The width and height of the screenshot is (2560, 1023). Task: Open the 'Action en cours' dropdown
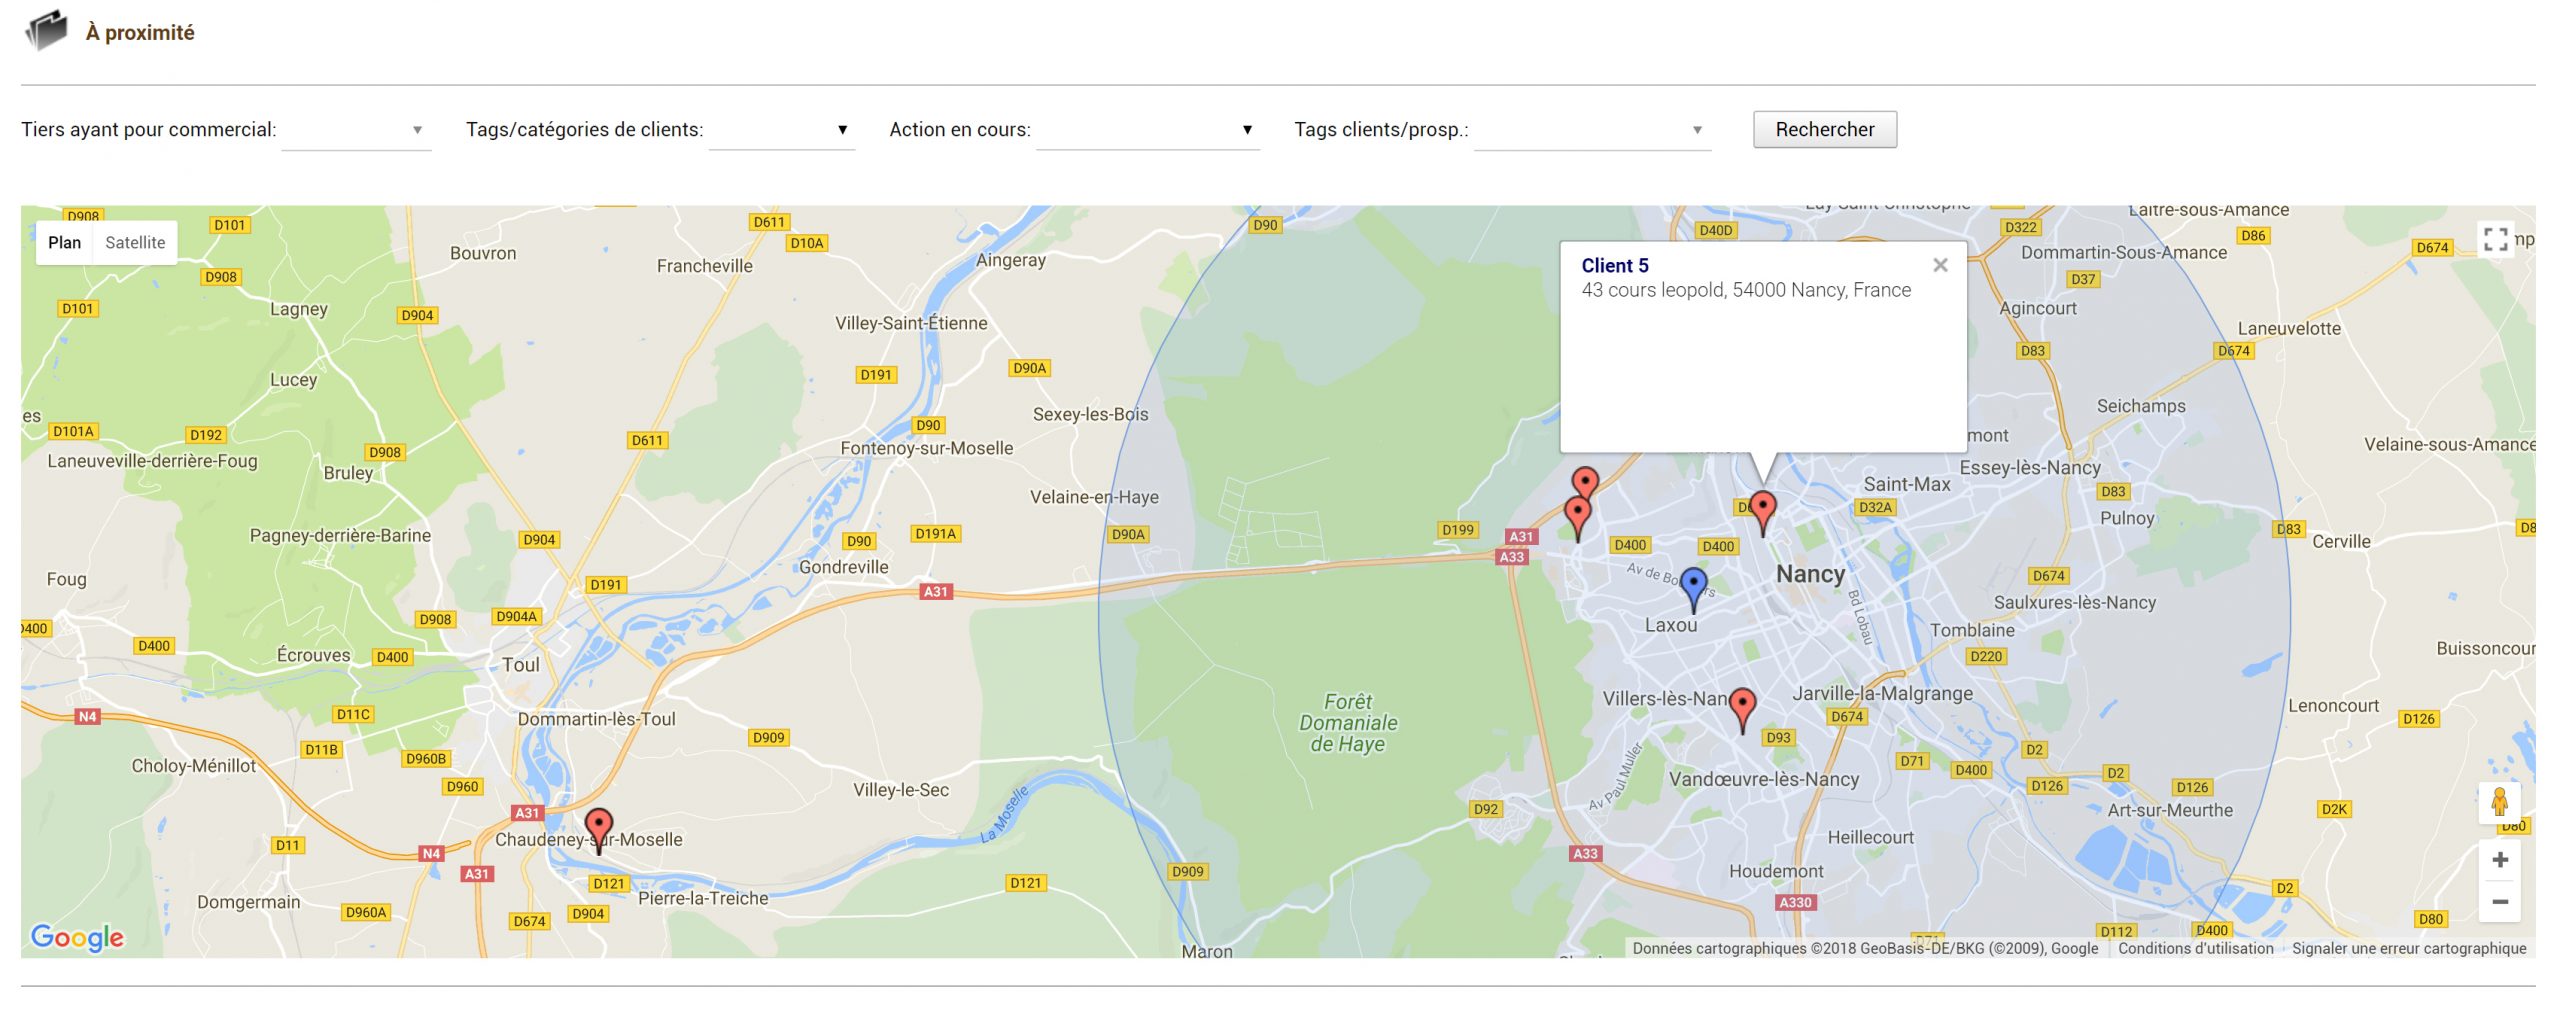point(1147,130)
